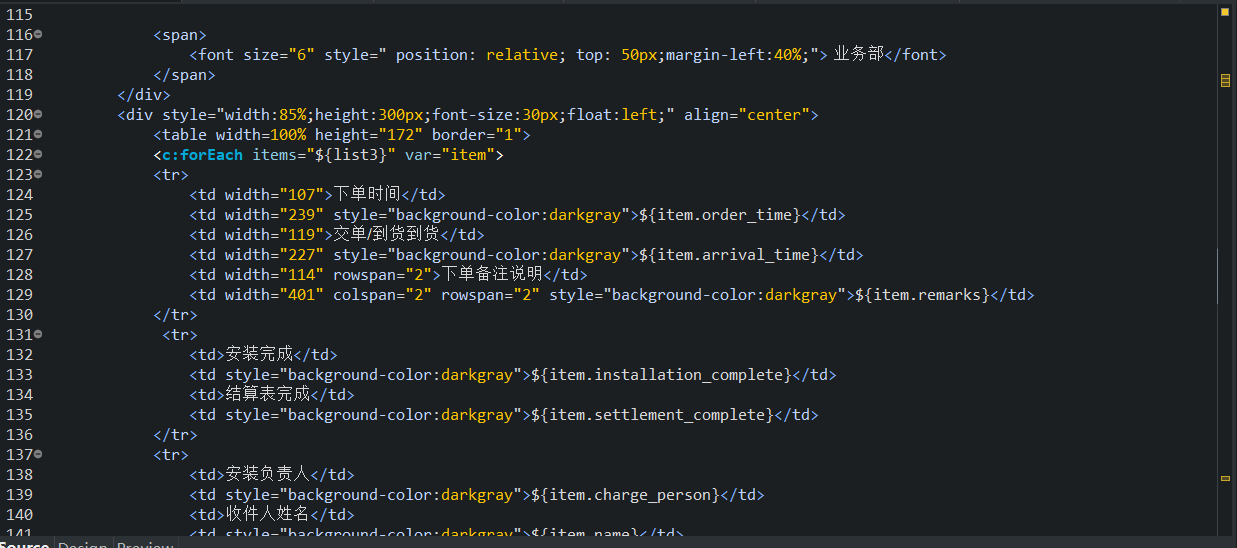Viewport: 1237px width, 548px height.
Task: Switch to the Source tab
Action: click(x=24, y=545)
